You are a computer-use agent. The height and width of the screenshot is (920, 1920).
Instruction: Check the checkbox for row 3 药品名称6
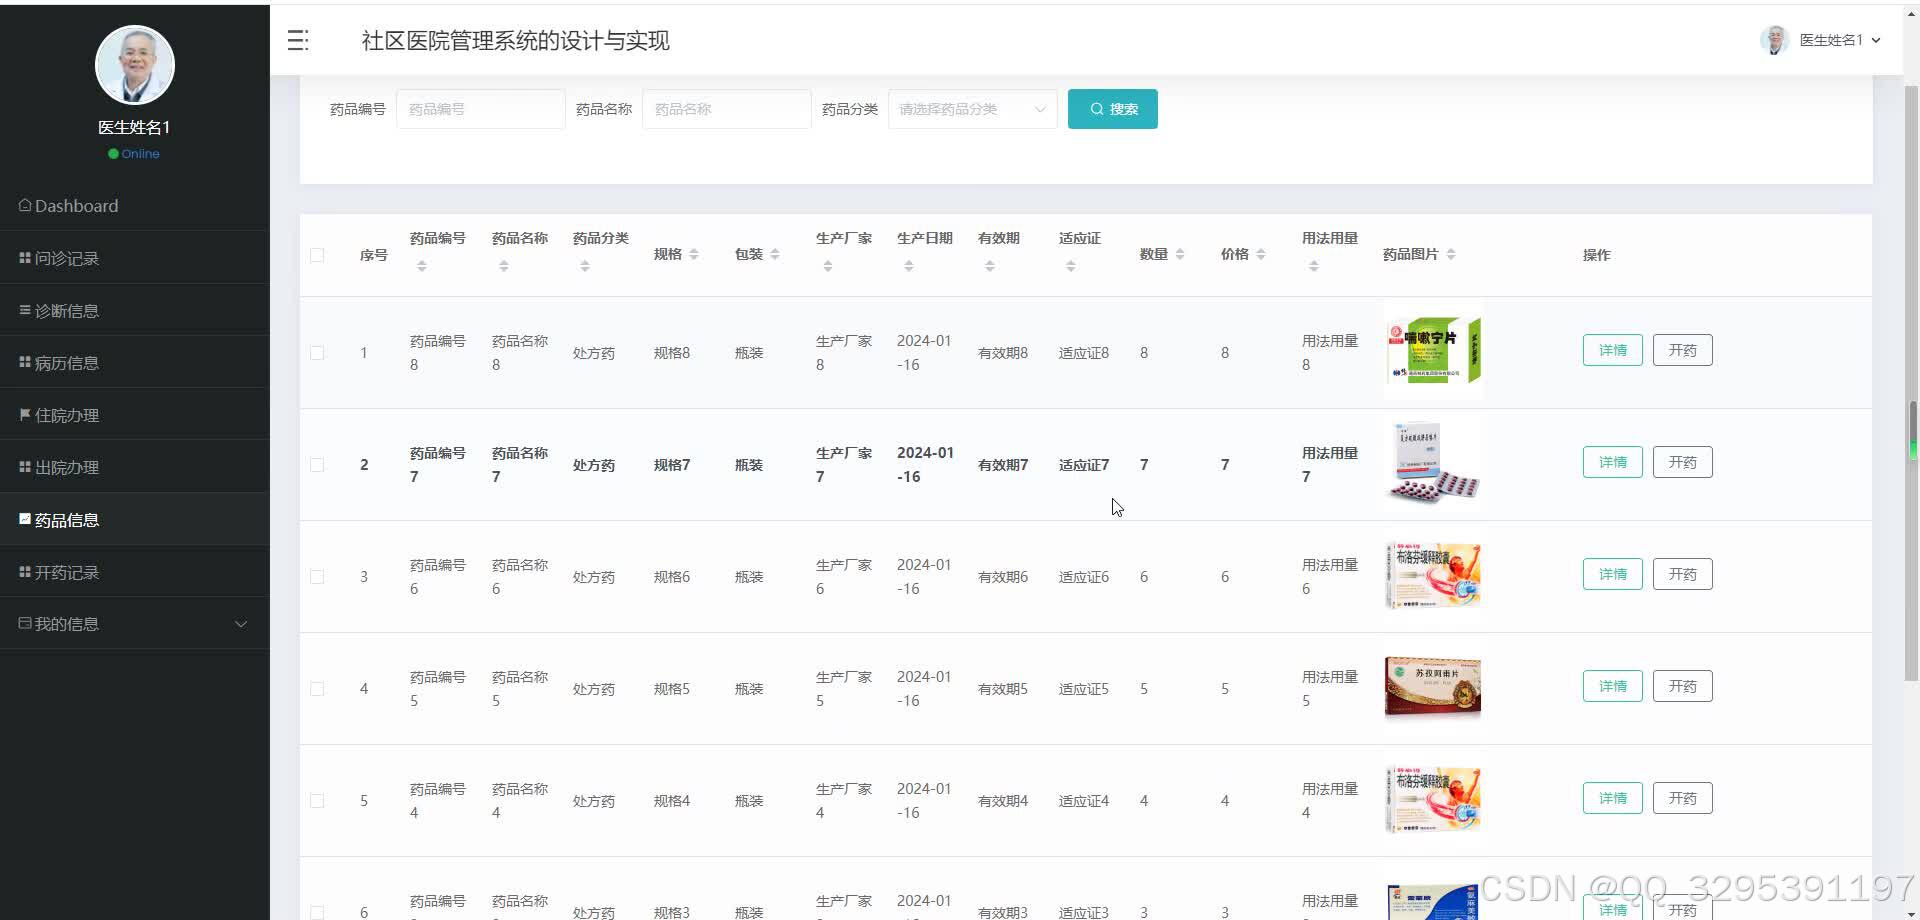click(317, 576)
